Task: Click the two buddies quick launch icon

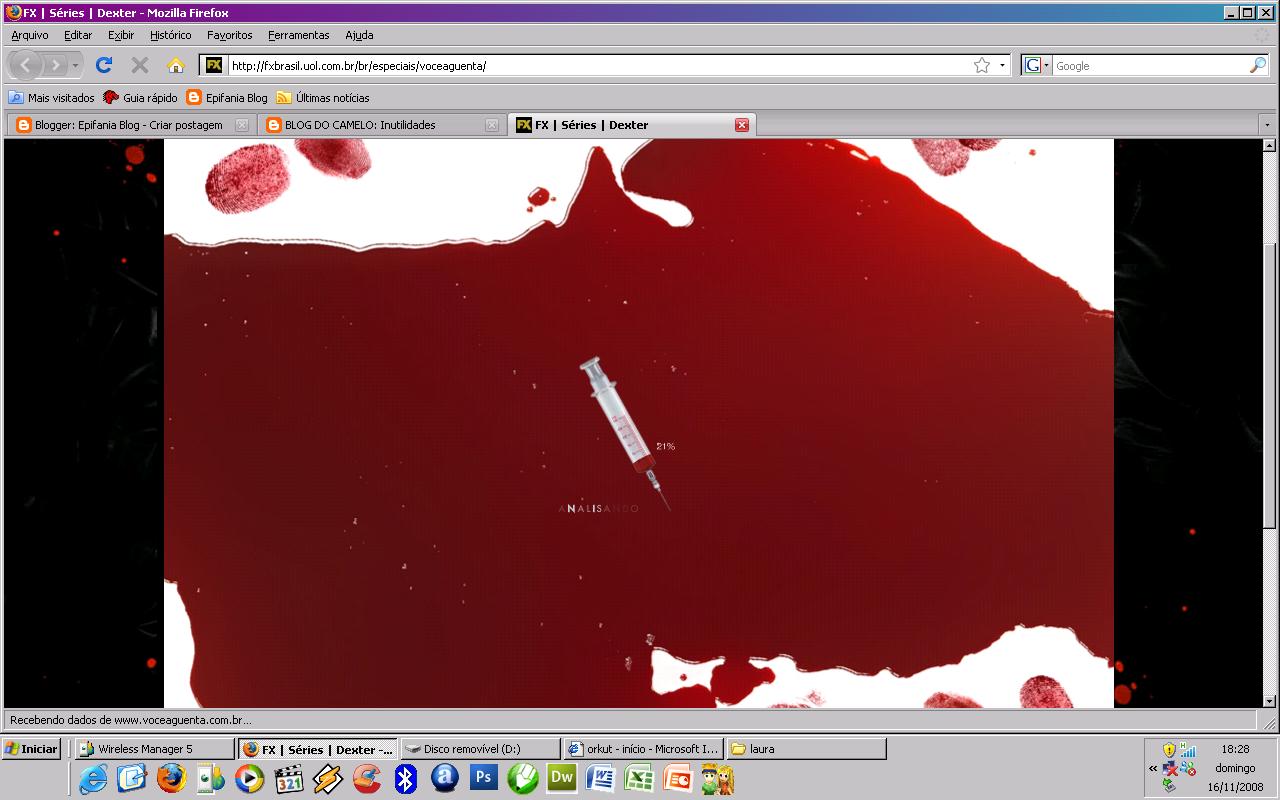Action: click(x=718, y=779)
